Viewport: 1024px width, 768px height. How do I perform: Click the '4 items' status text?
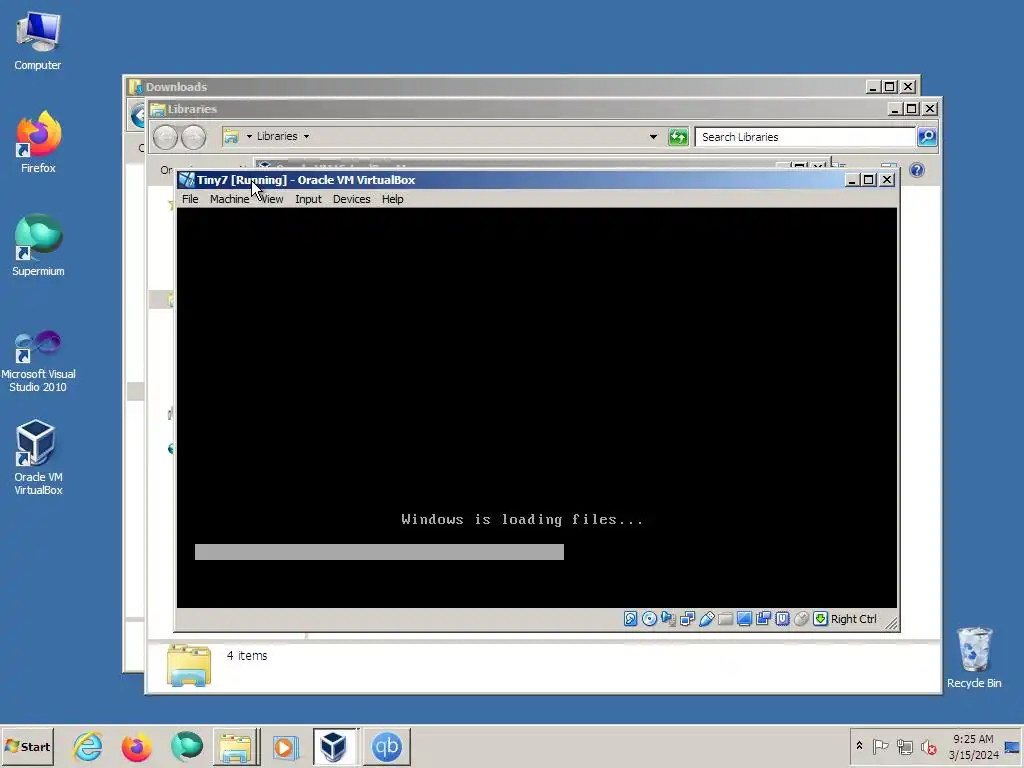[247, 656]
